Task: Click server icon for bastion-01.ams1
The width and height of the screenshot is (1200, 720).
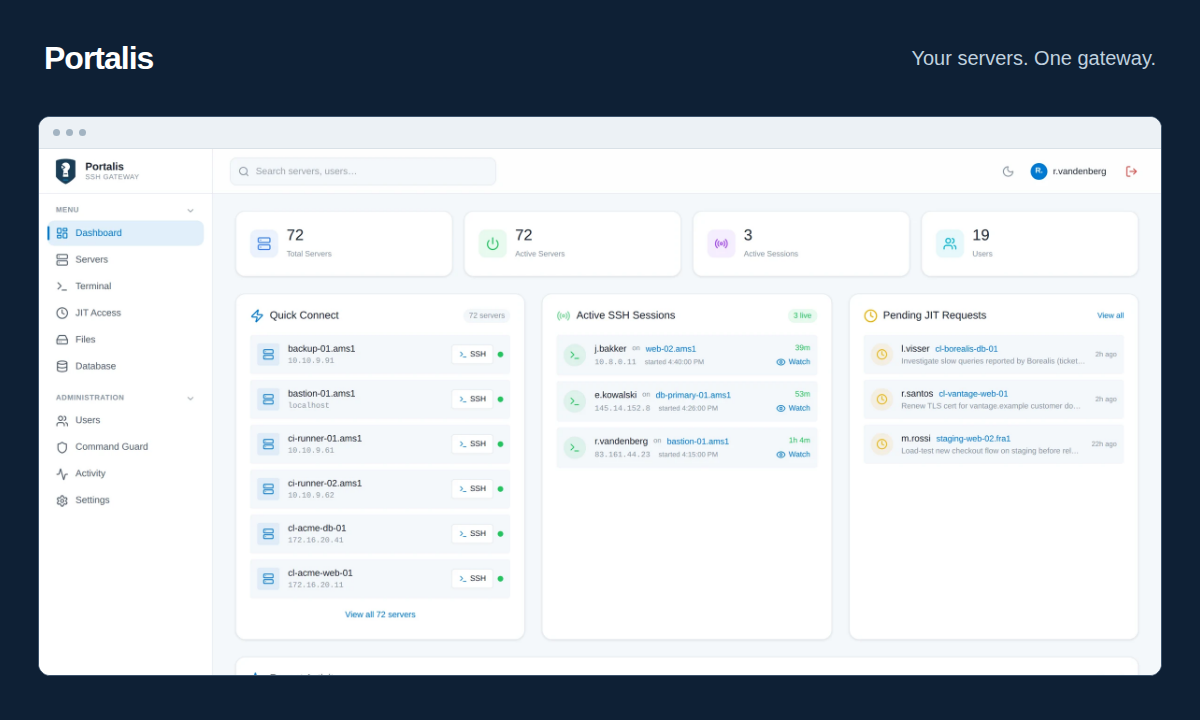Action: (268, 399)
